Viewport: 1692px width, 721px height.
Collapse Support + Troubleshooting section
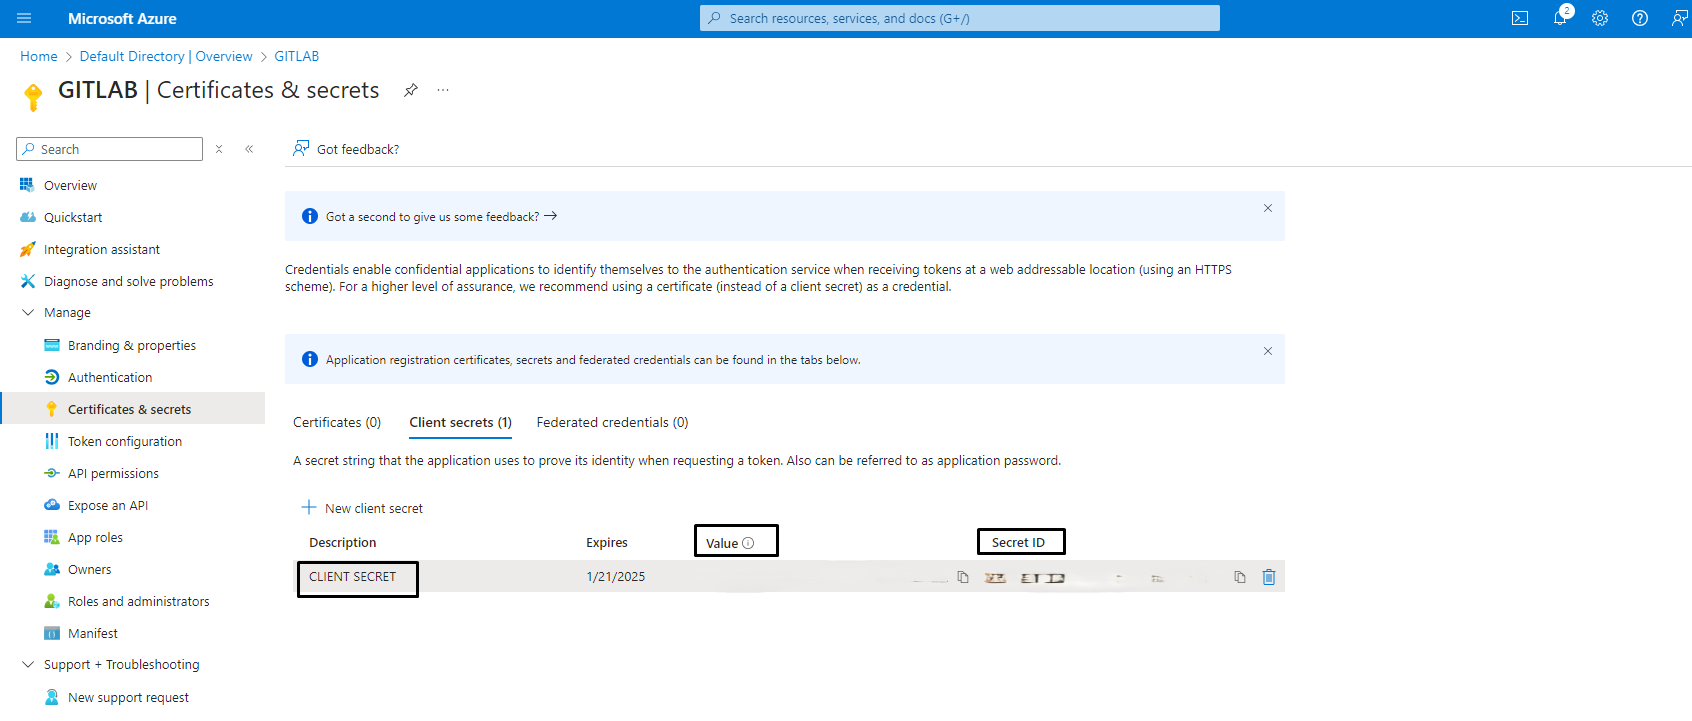28,665
